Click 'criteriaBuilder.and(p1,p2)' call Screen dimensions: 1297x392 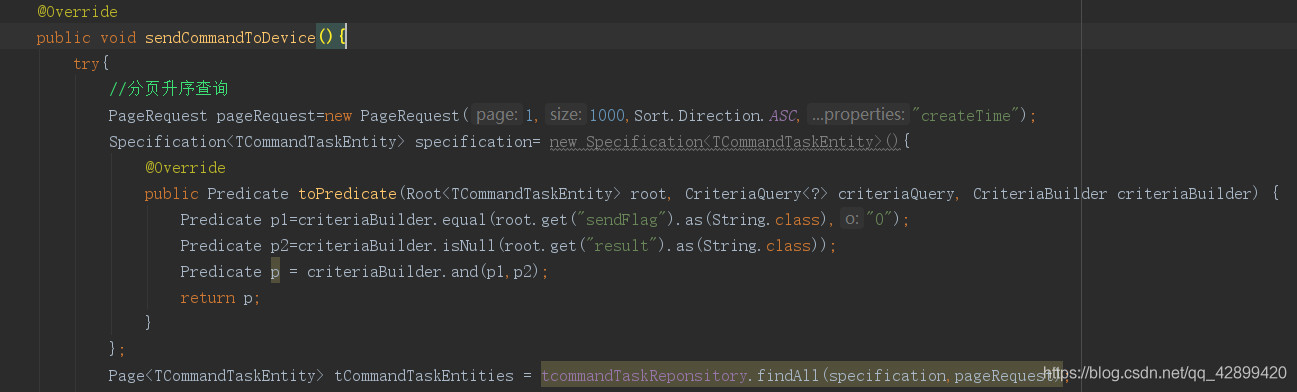(x=424, y=272)
